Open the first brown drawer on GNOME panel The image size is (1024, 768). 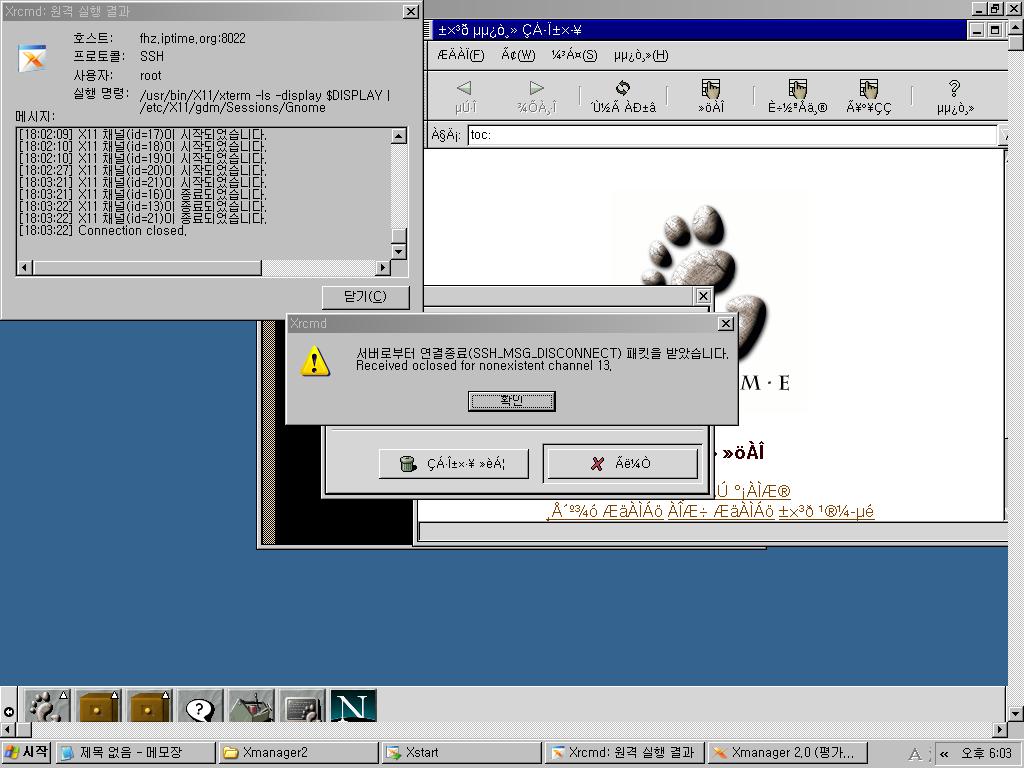click(x=98, y=706)
